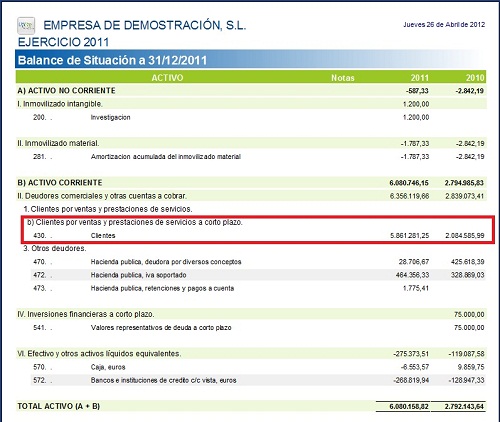Click 'Hacienda publica, retenciones y pagos a cuenta'

[162, 288]
